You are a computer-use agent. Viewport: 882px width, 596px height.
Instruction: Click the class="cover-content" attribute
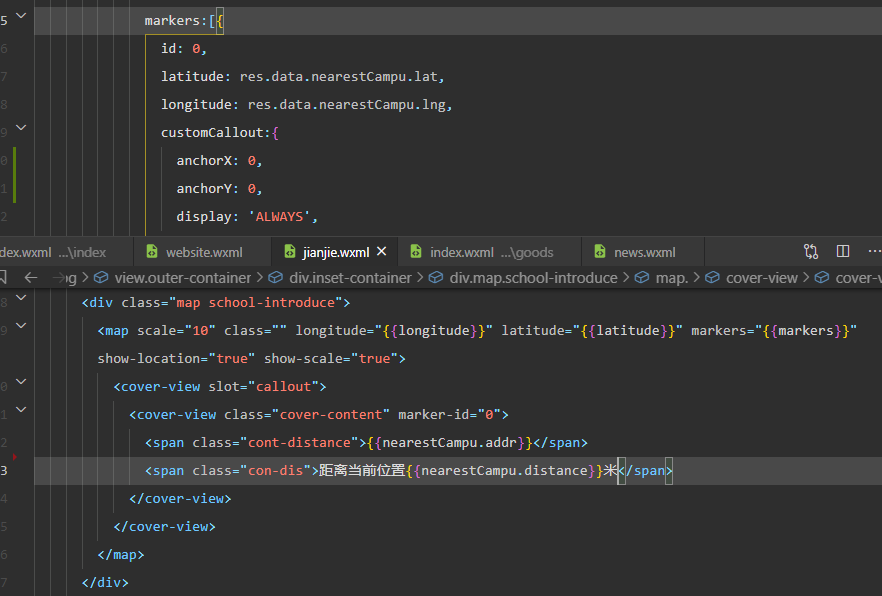coord(307,415)
